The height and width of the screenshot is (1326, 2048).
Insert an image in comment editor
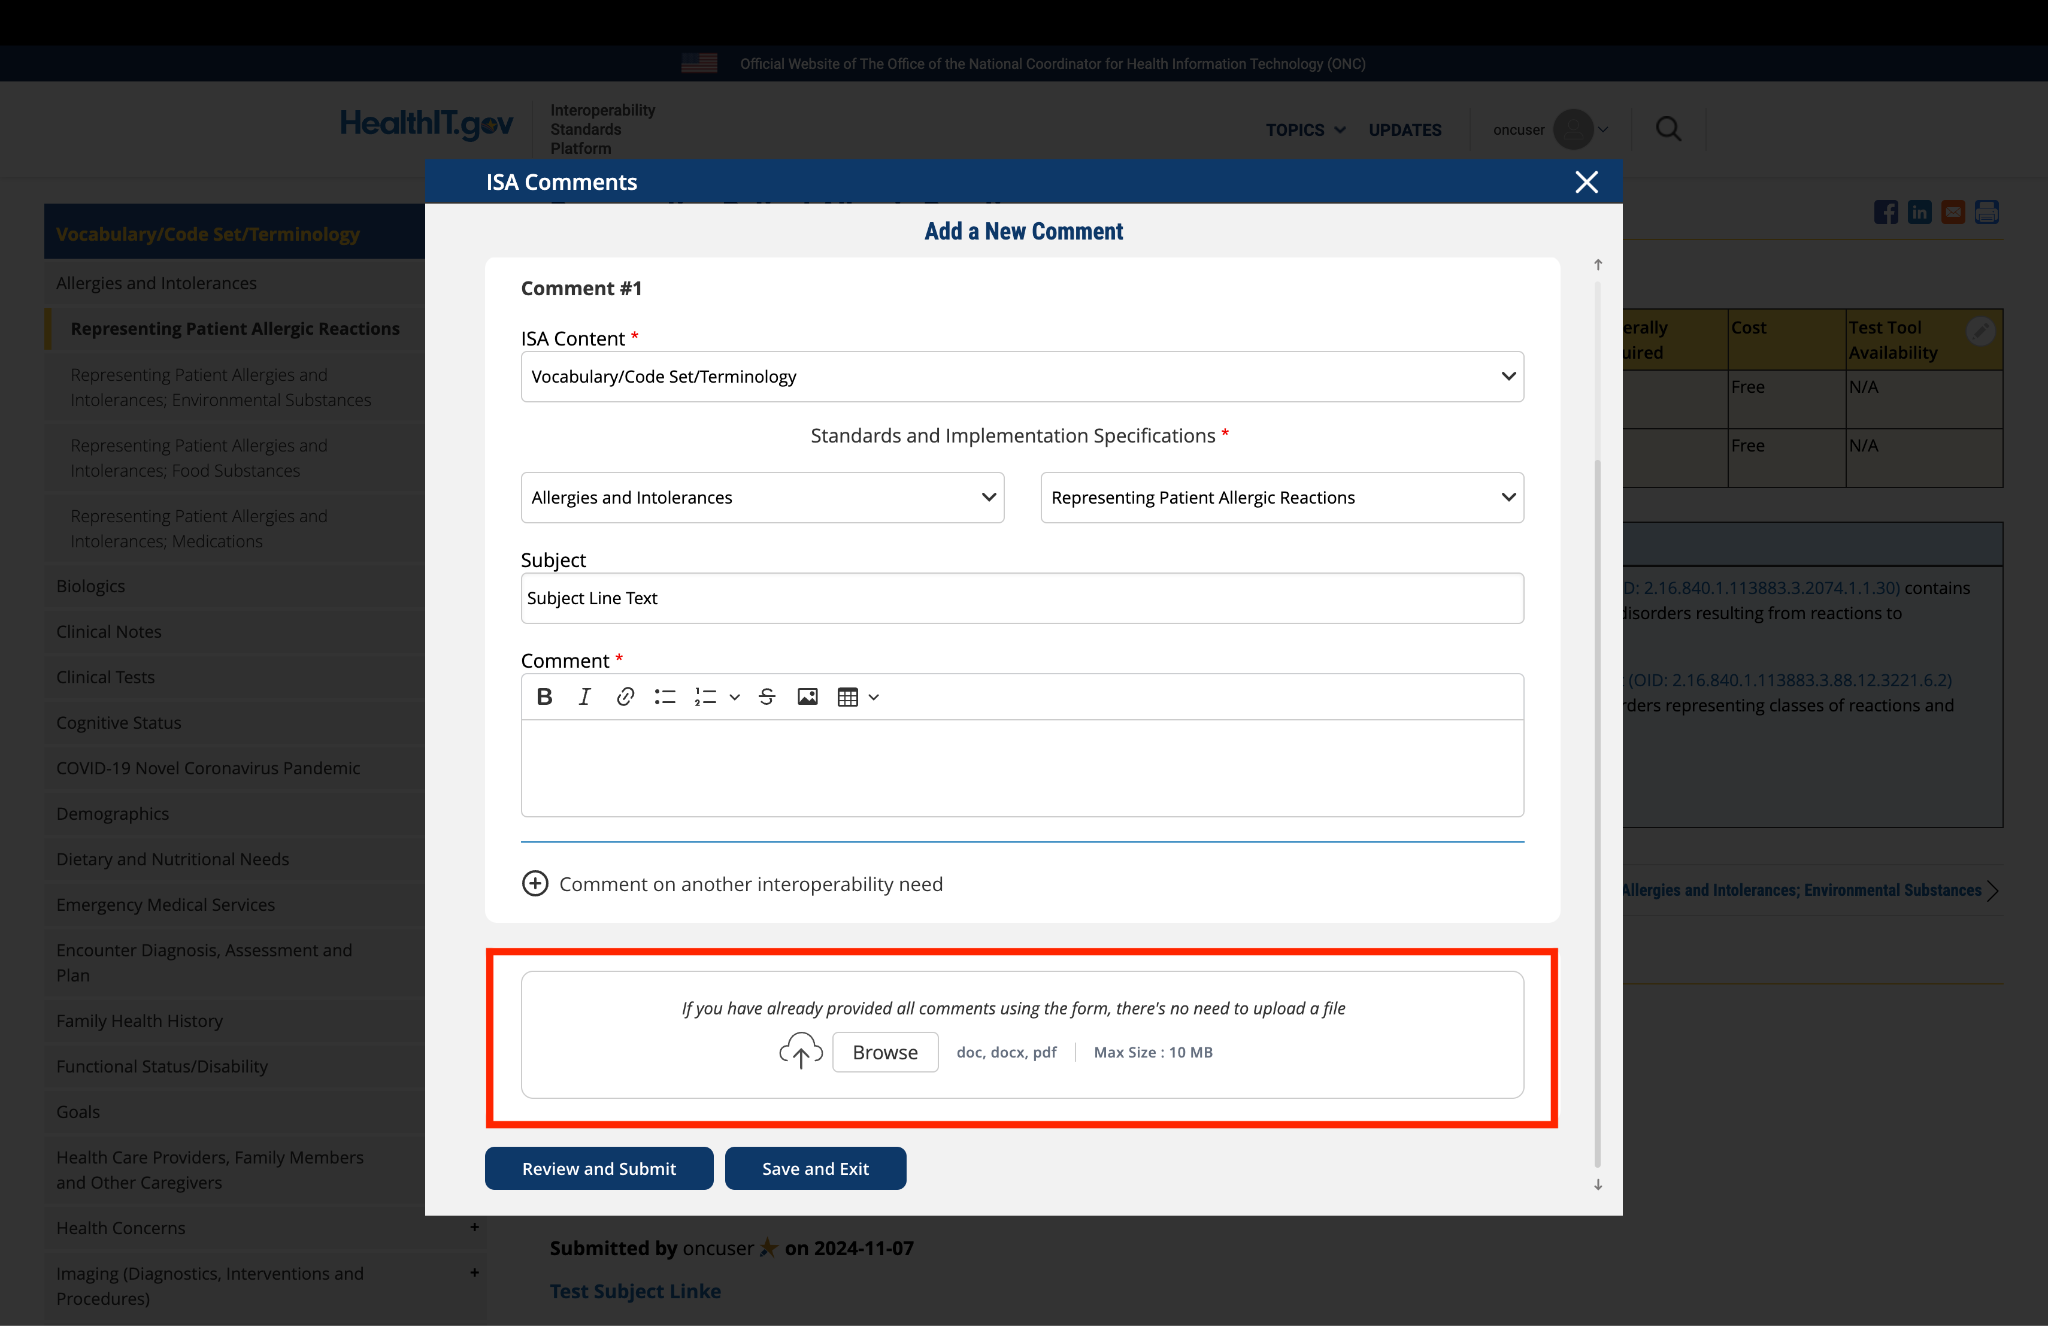click(x=807, y=697)
